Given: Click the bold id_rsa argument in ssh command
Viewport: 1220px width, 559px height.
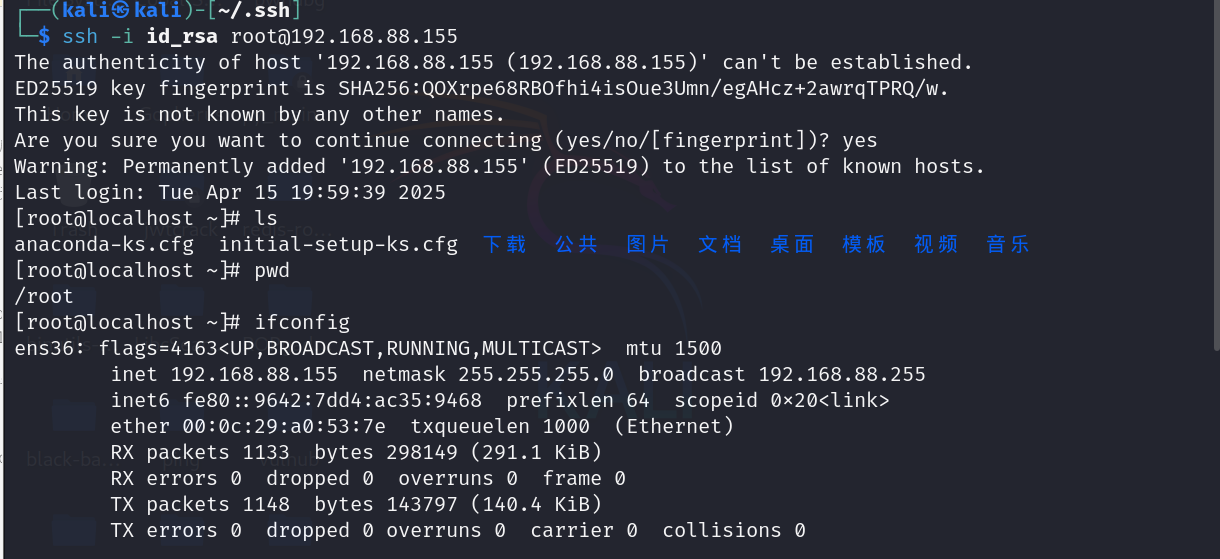Looking at the screenshot, I should click(182, 36).
